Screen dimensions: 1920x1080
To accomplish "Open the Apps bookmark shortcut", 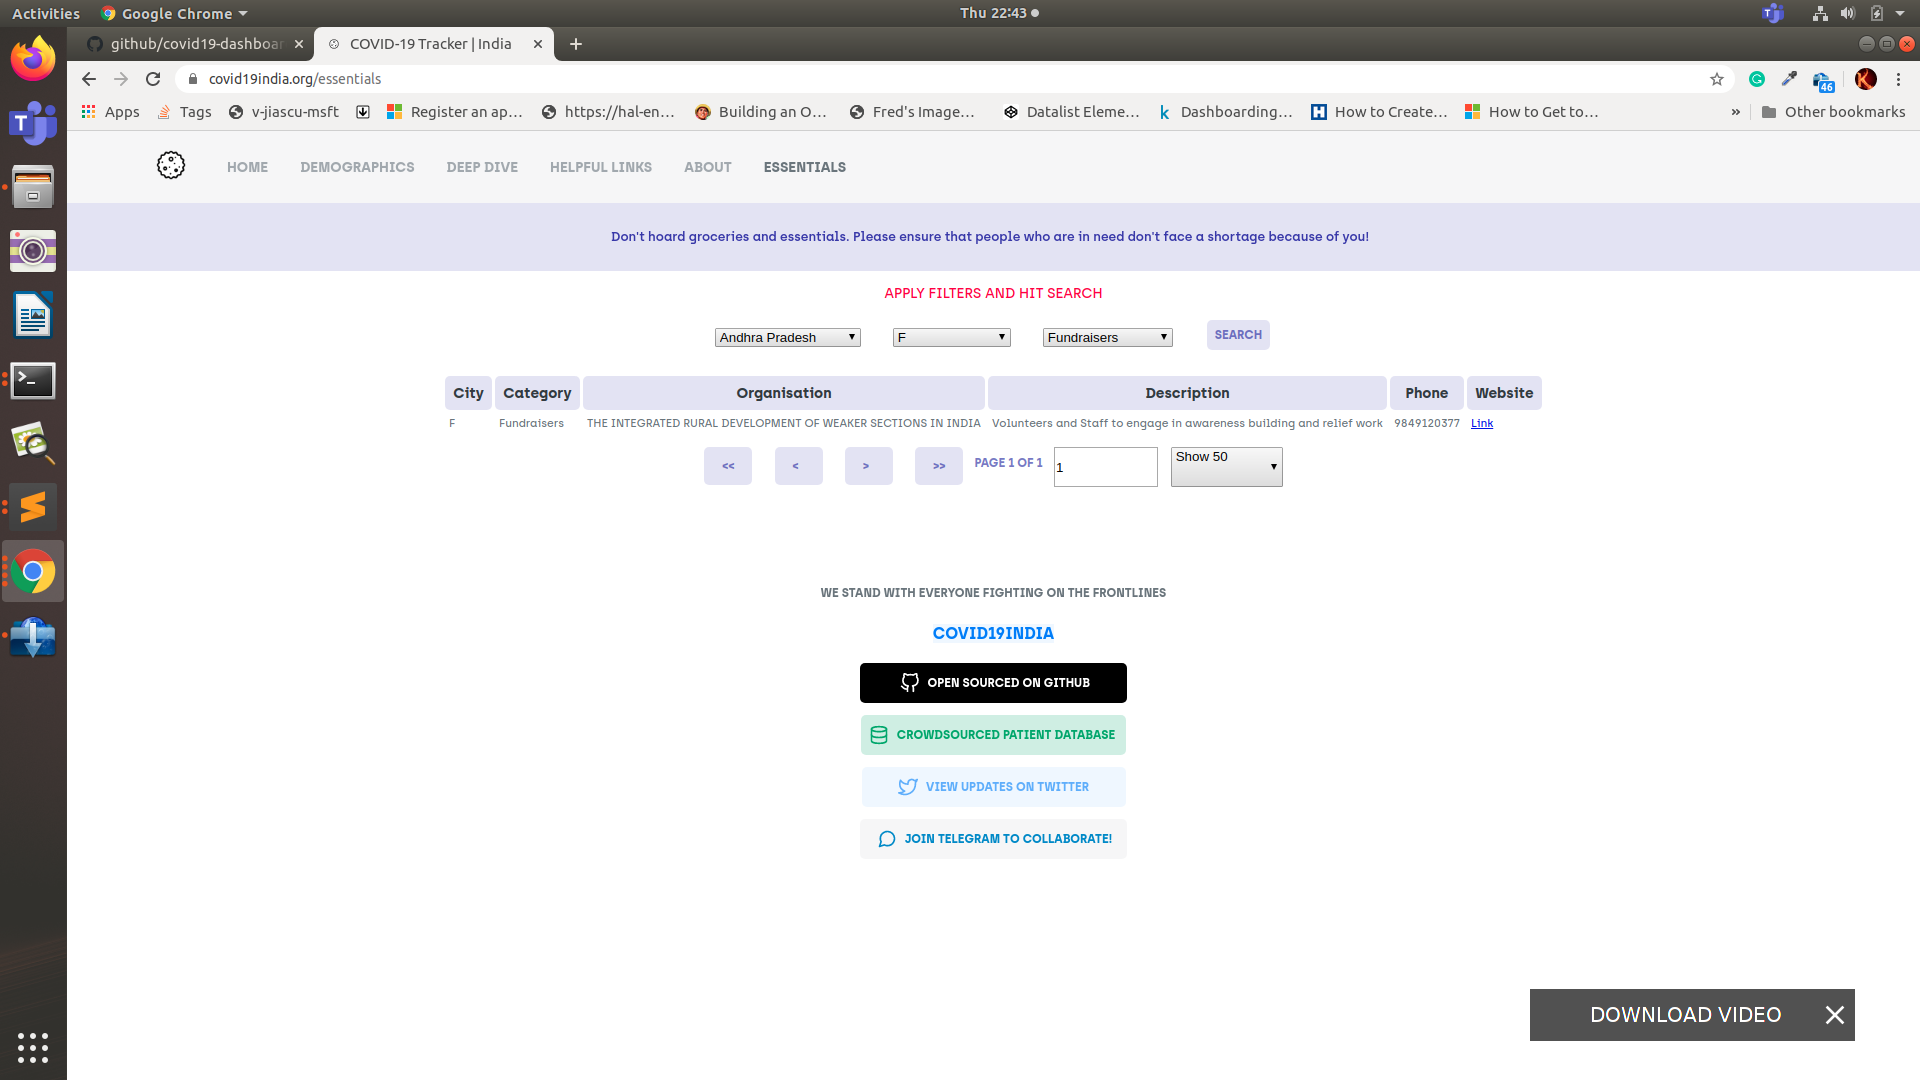I will coord(110,112).
